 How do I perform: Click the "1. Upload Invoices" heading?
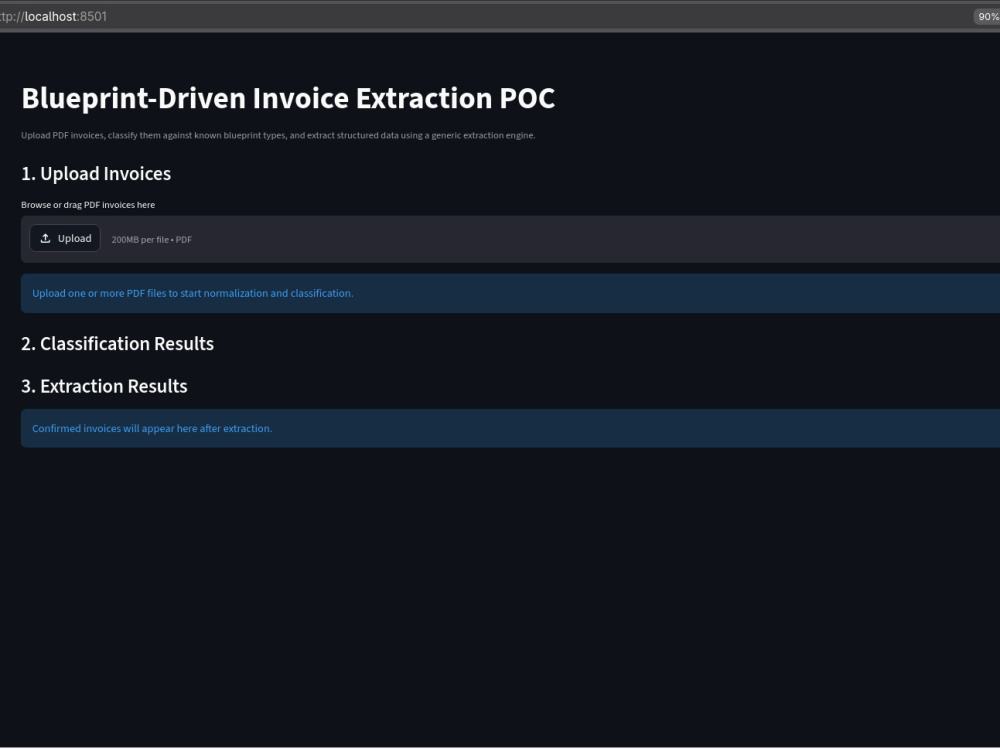click(96, 174)
